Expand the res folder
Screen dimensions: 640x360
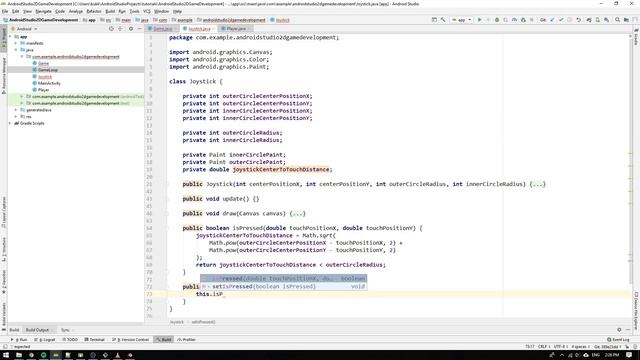tap(16, 117)
